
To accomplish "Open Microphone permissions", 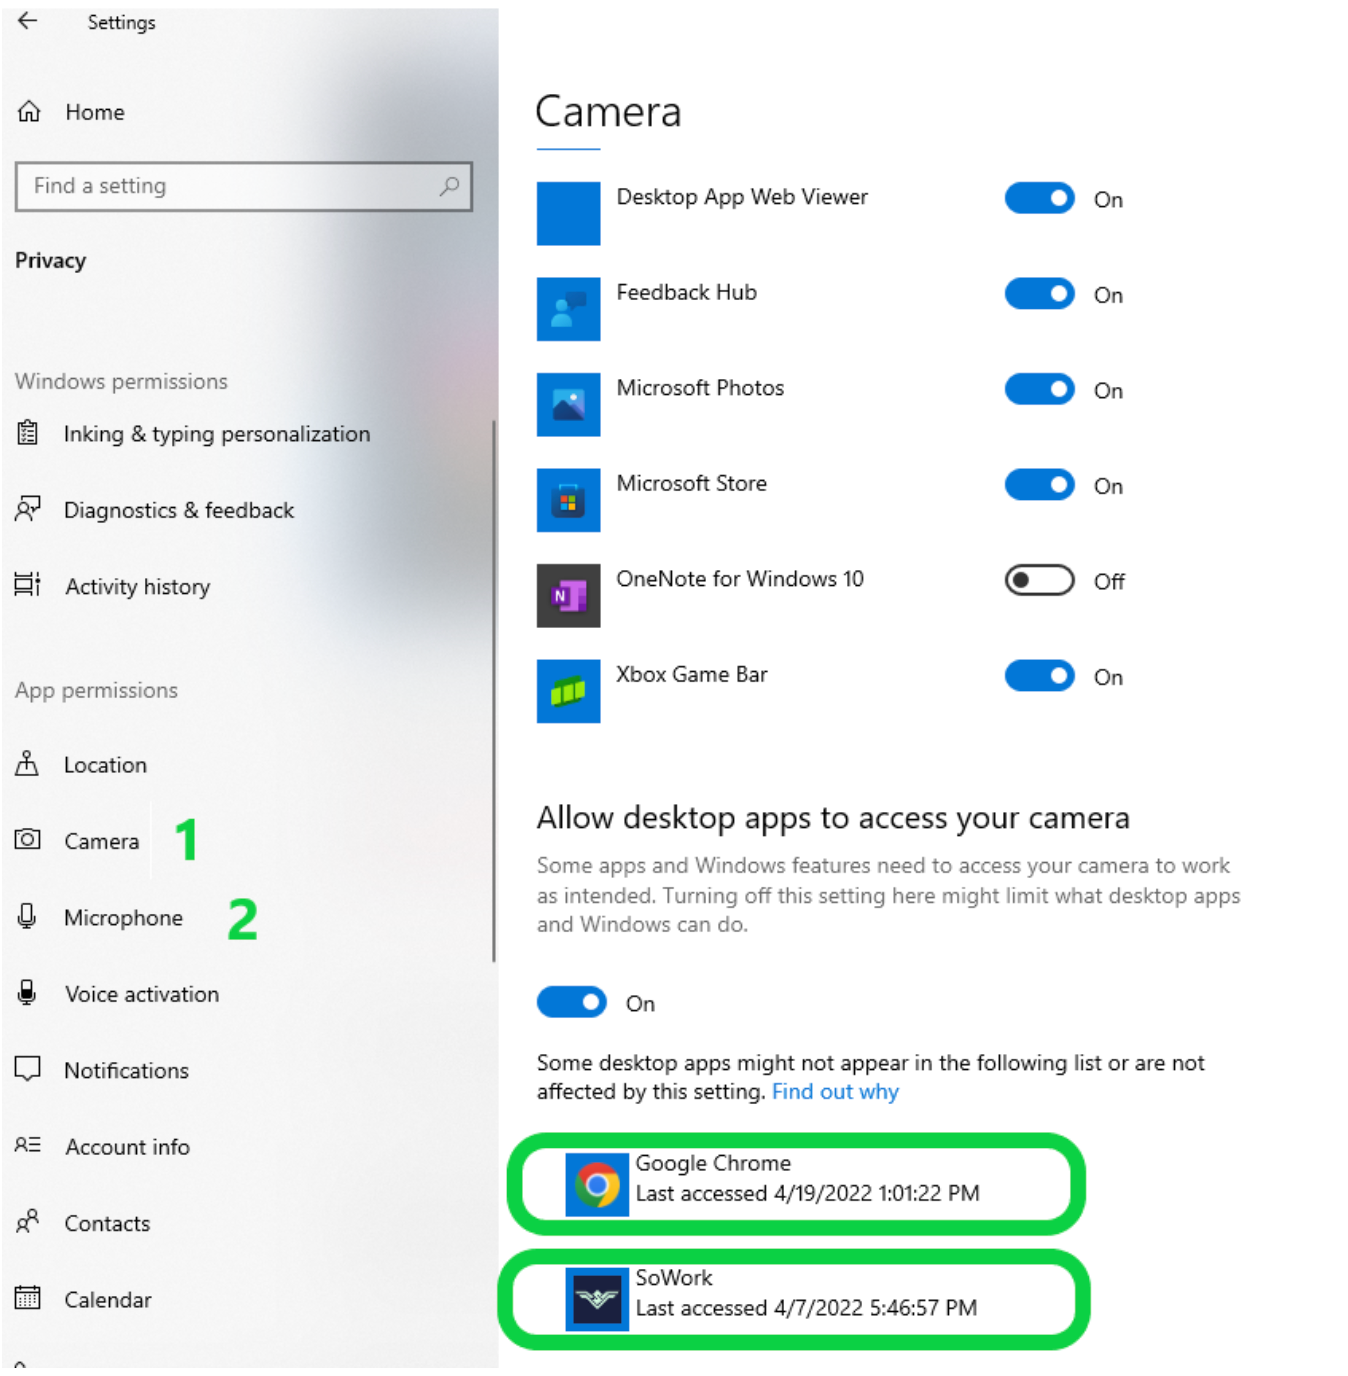I will (x=123, y=917).
